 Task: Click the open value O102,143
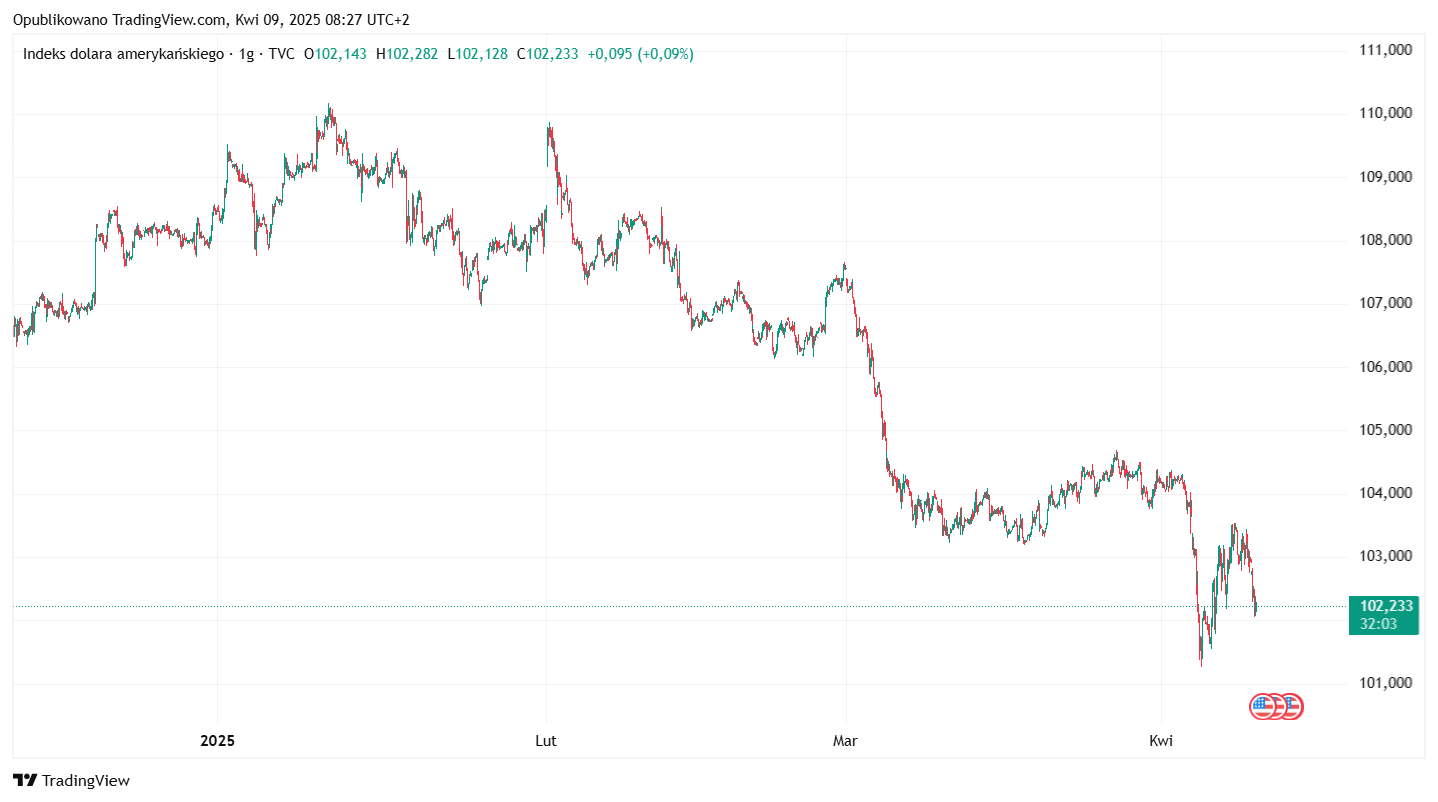pyautogui.click(x=335, y=54)
